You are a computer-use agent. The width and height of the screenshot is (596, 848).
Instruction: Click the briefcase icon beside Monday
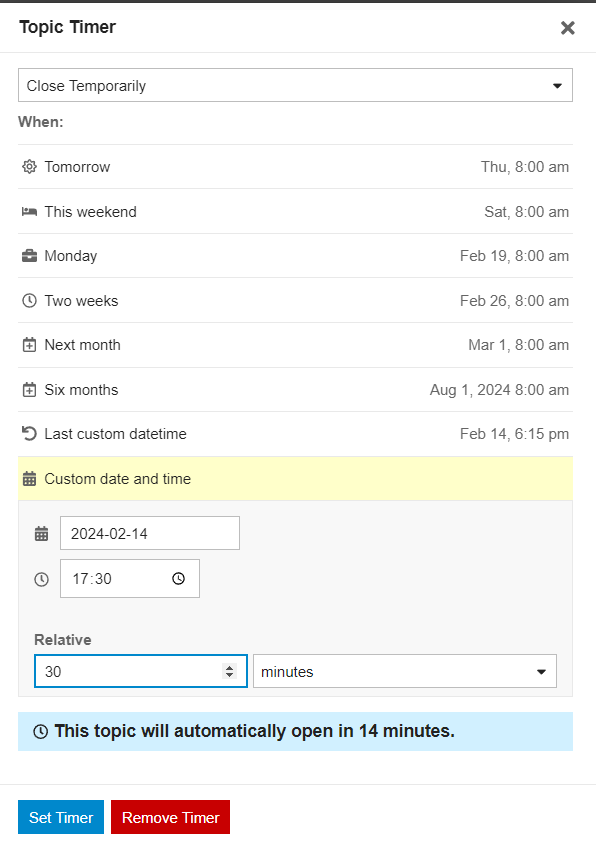29,256
